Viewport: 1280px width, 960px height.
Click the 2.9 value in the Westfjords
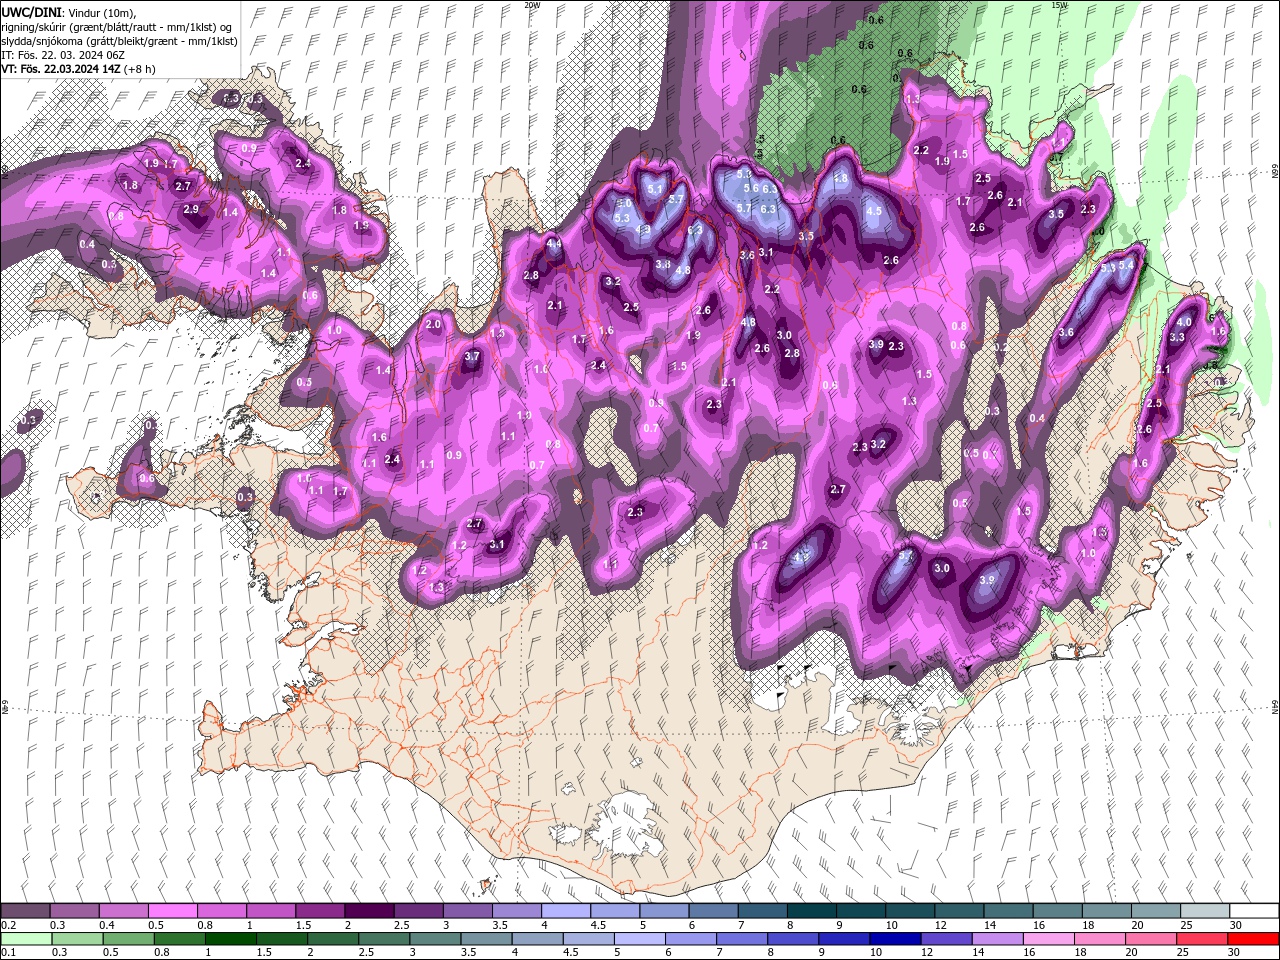click(191, 210)
